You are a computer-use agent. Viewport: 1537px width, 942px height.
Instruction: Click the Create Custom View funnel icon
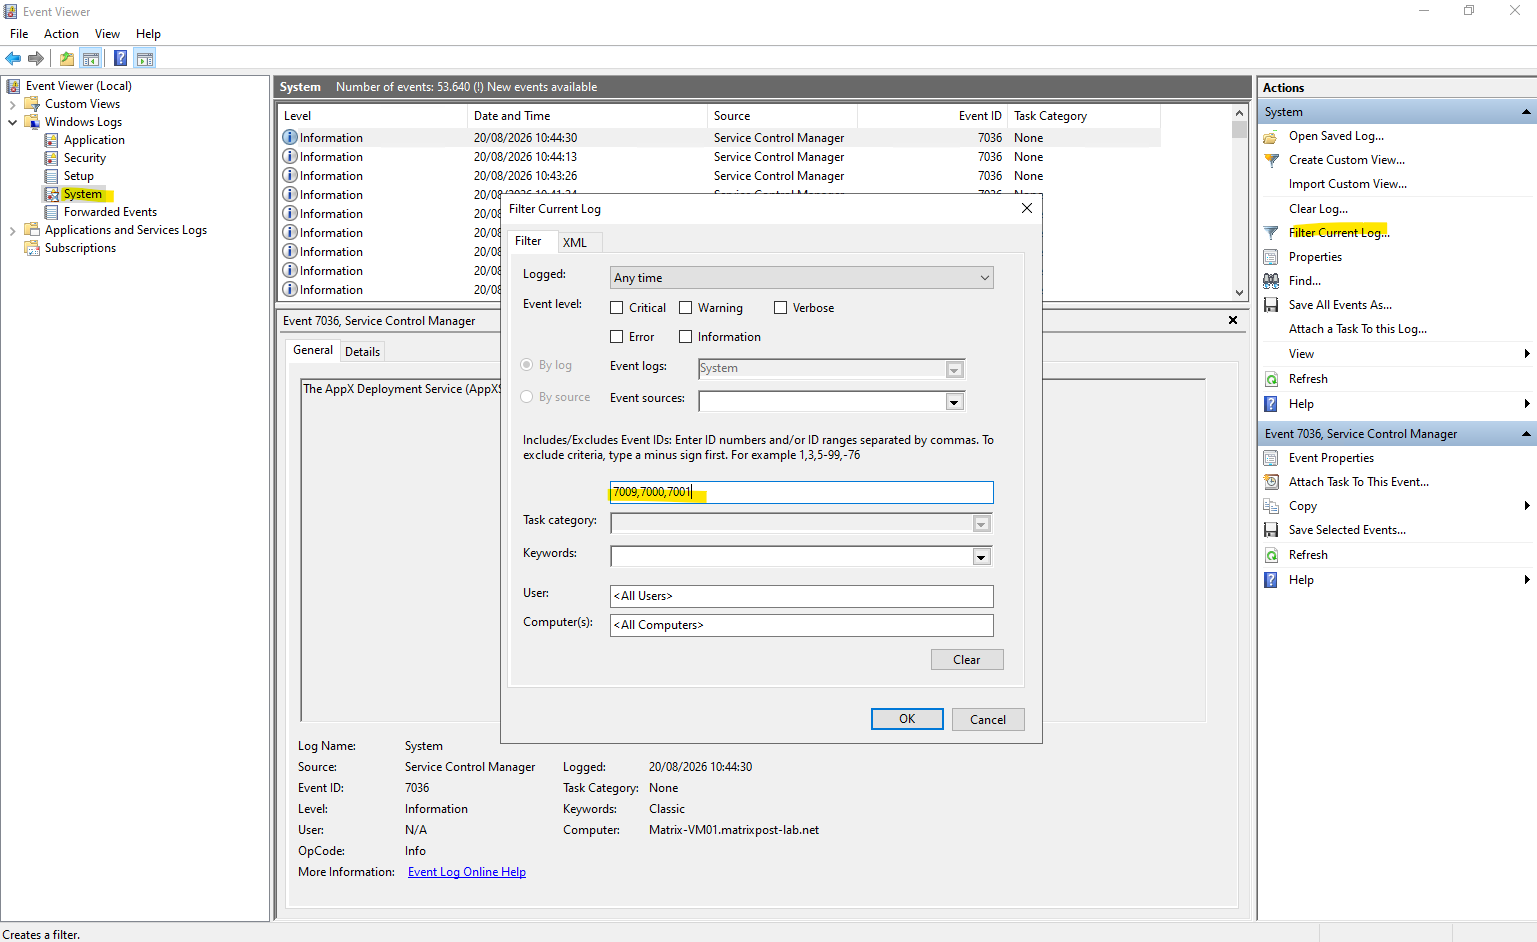(1271, 160)
